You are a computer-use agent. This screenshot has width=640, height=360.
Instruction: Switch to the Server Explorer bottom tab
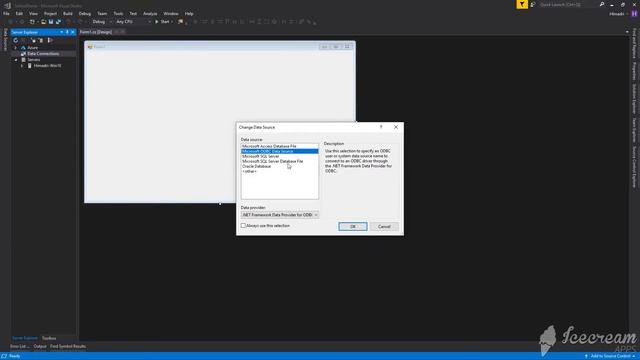pos(24,338)
